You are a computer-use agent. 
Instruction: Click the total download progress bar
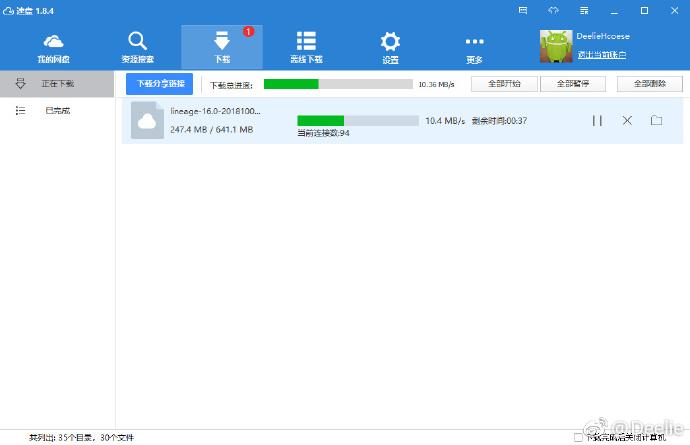[x=338, y=84]
